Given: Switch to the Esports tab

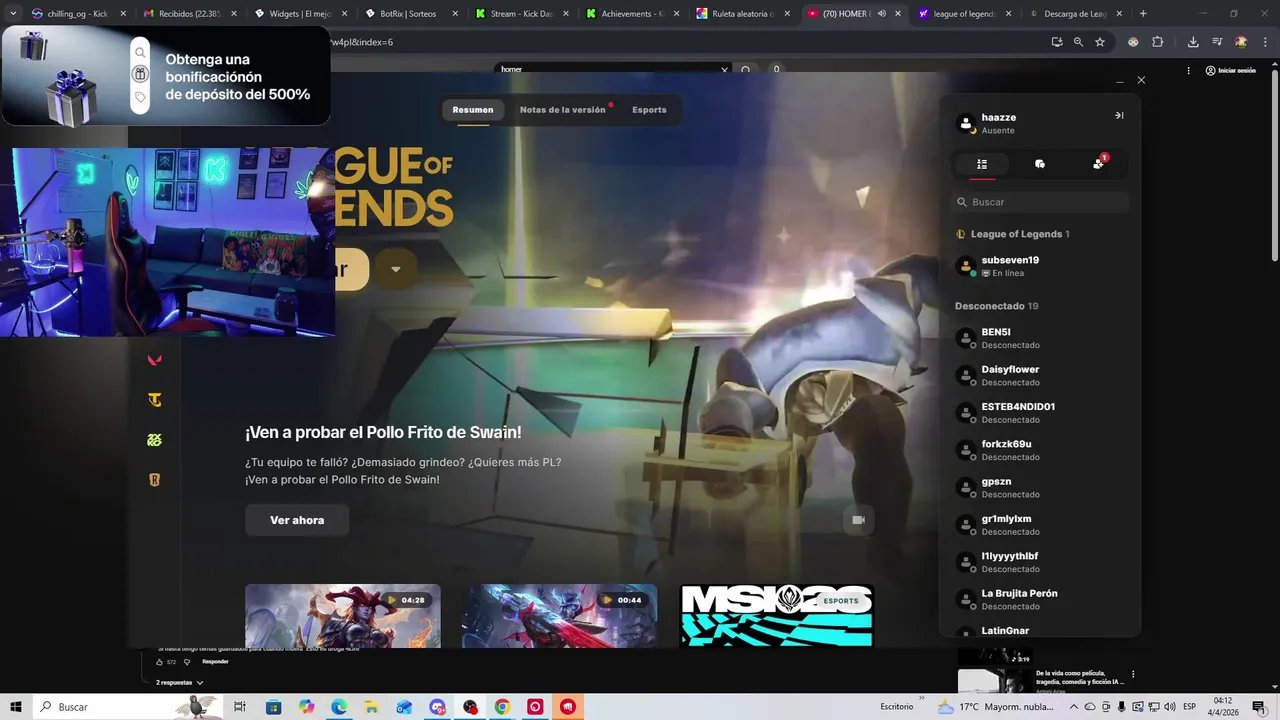Looking at the screenshot, I should click(649, 110).
